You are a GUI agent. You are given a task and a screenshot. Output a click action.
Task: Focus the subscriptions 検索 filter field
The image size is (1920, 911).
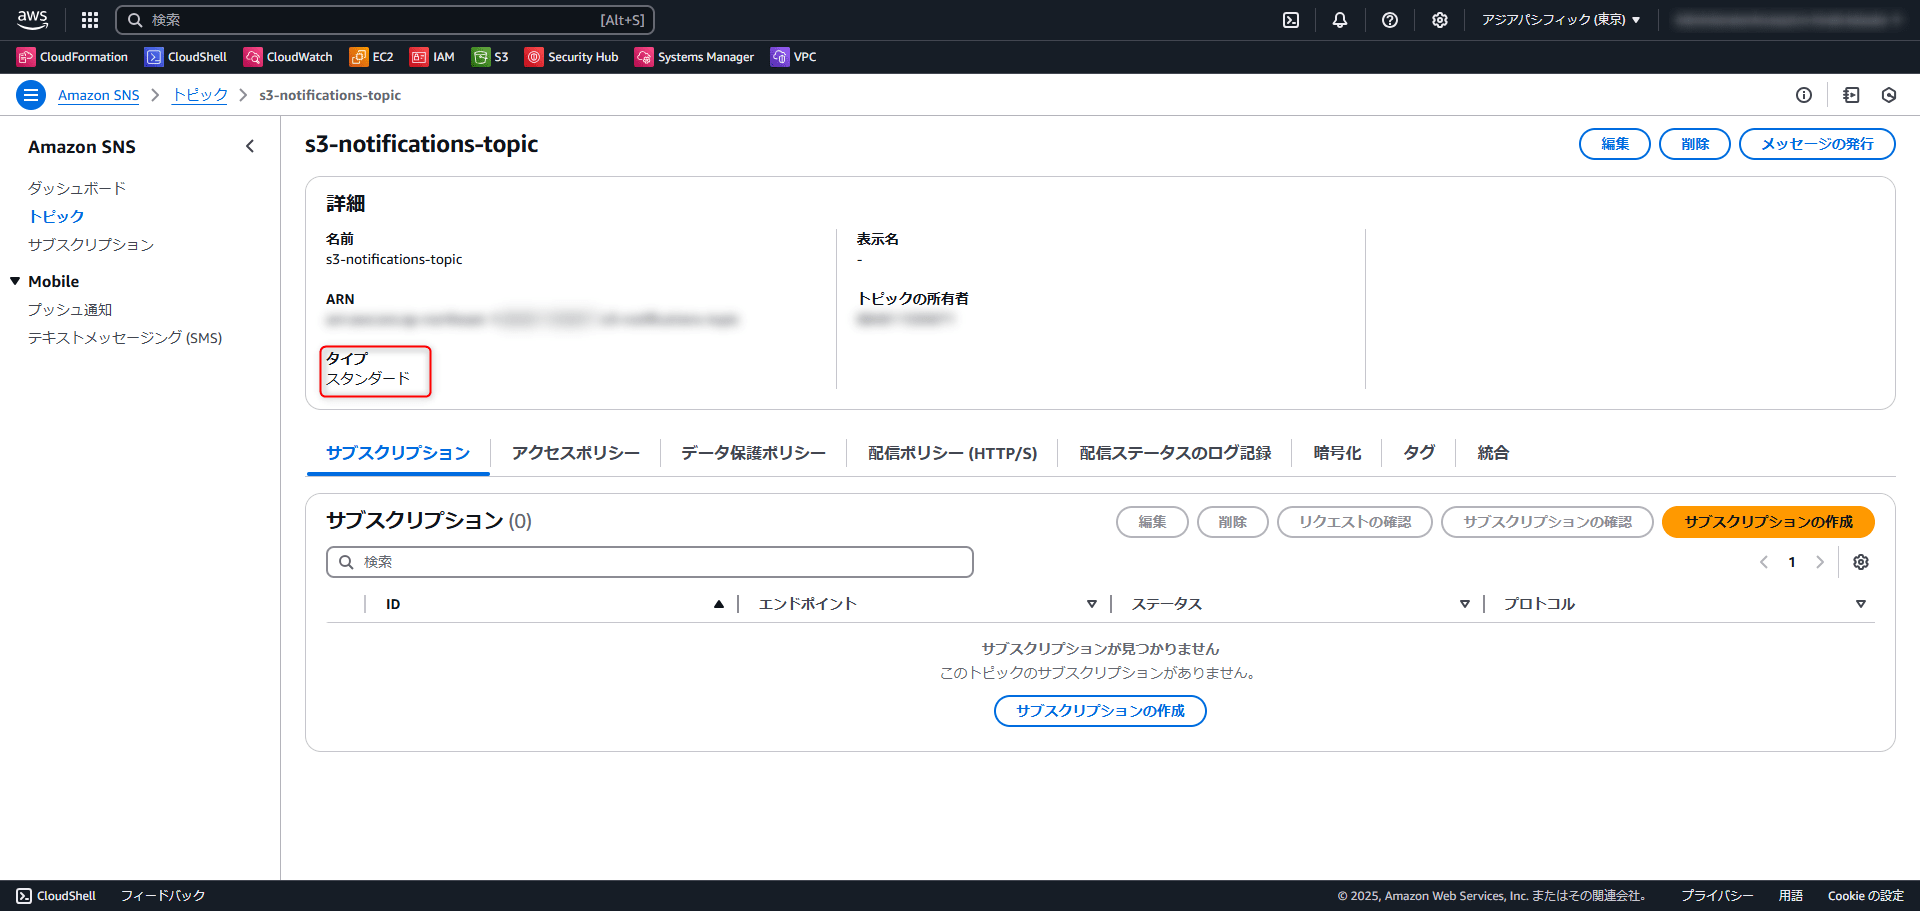(x=650, y=562)
